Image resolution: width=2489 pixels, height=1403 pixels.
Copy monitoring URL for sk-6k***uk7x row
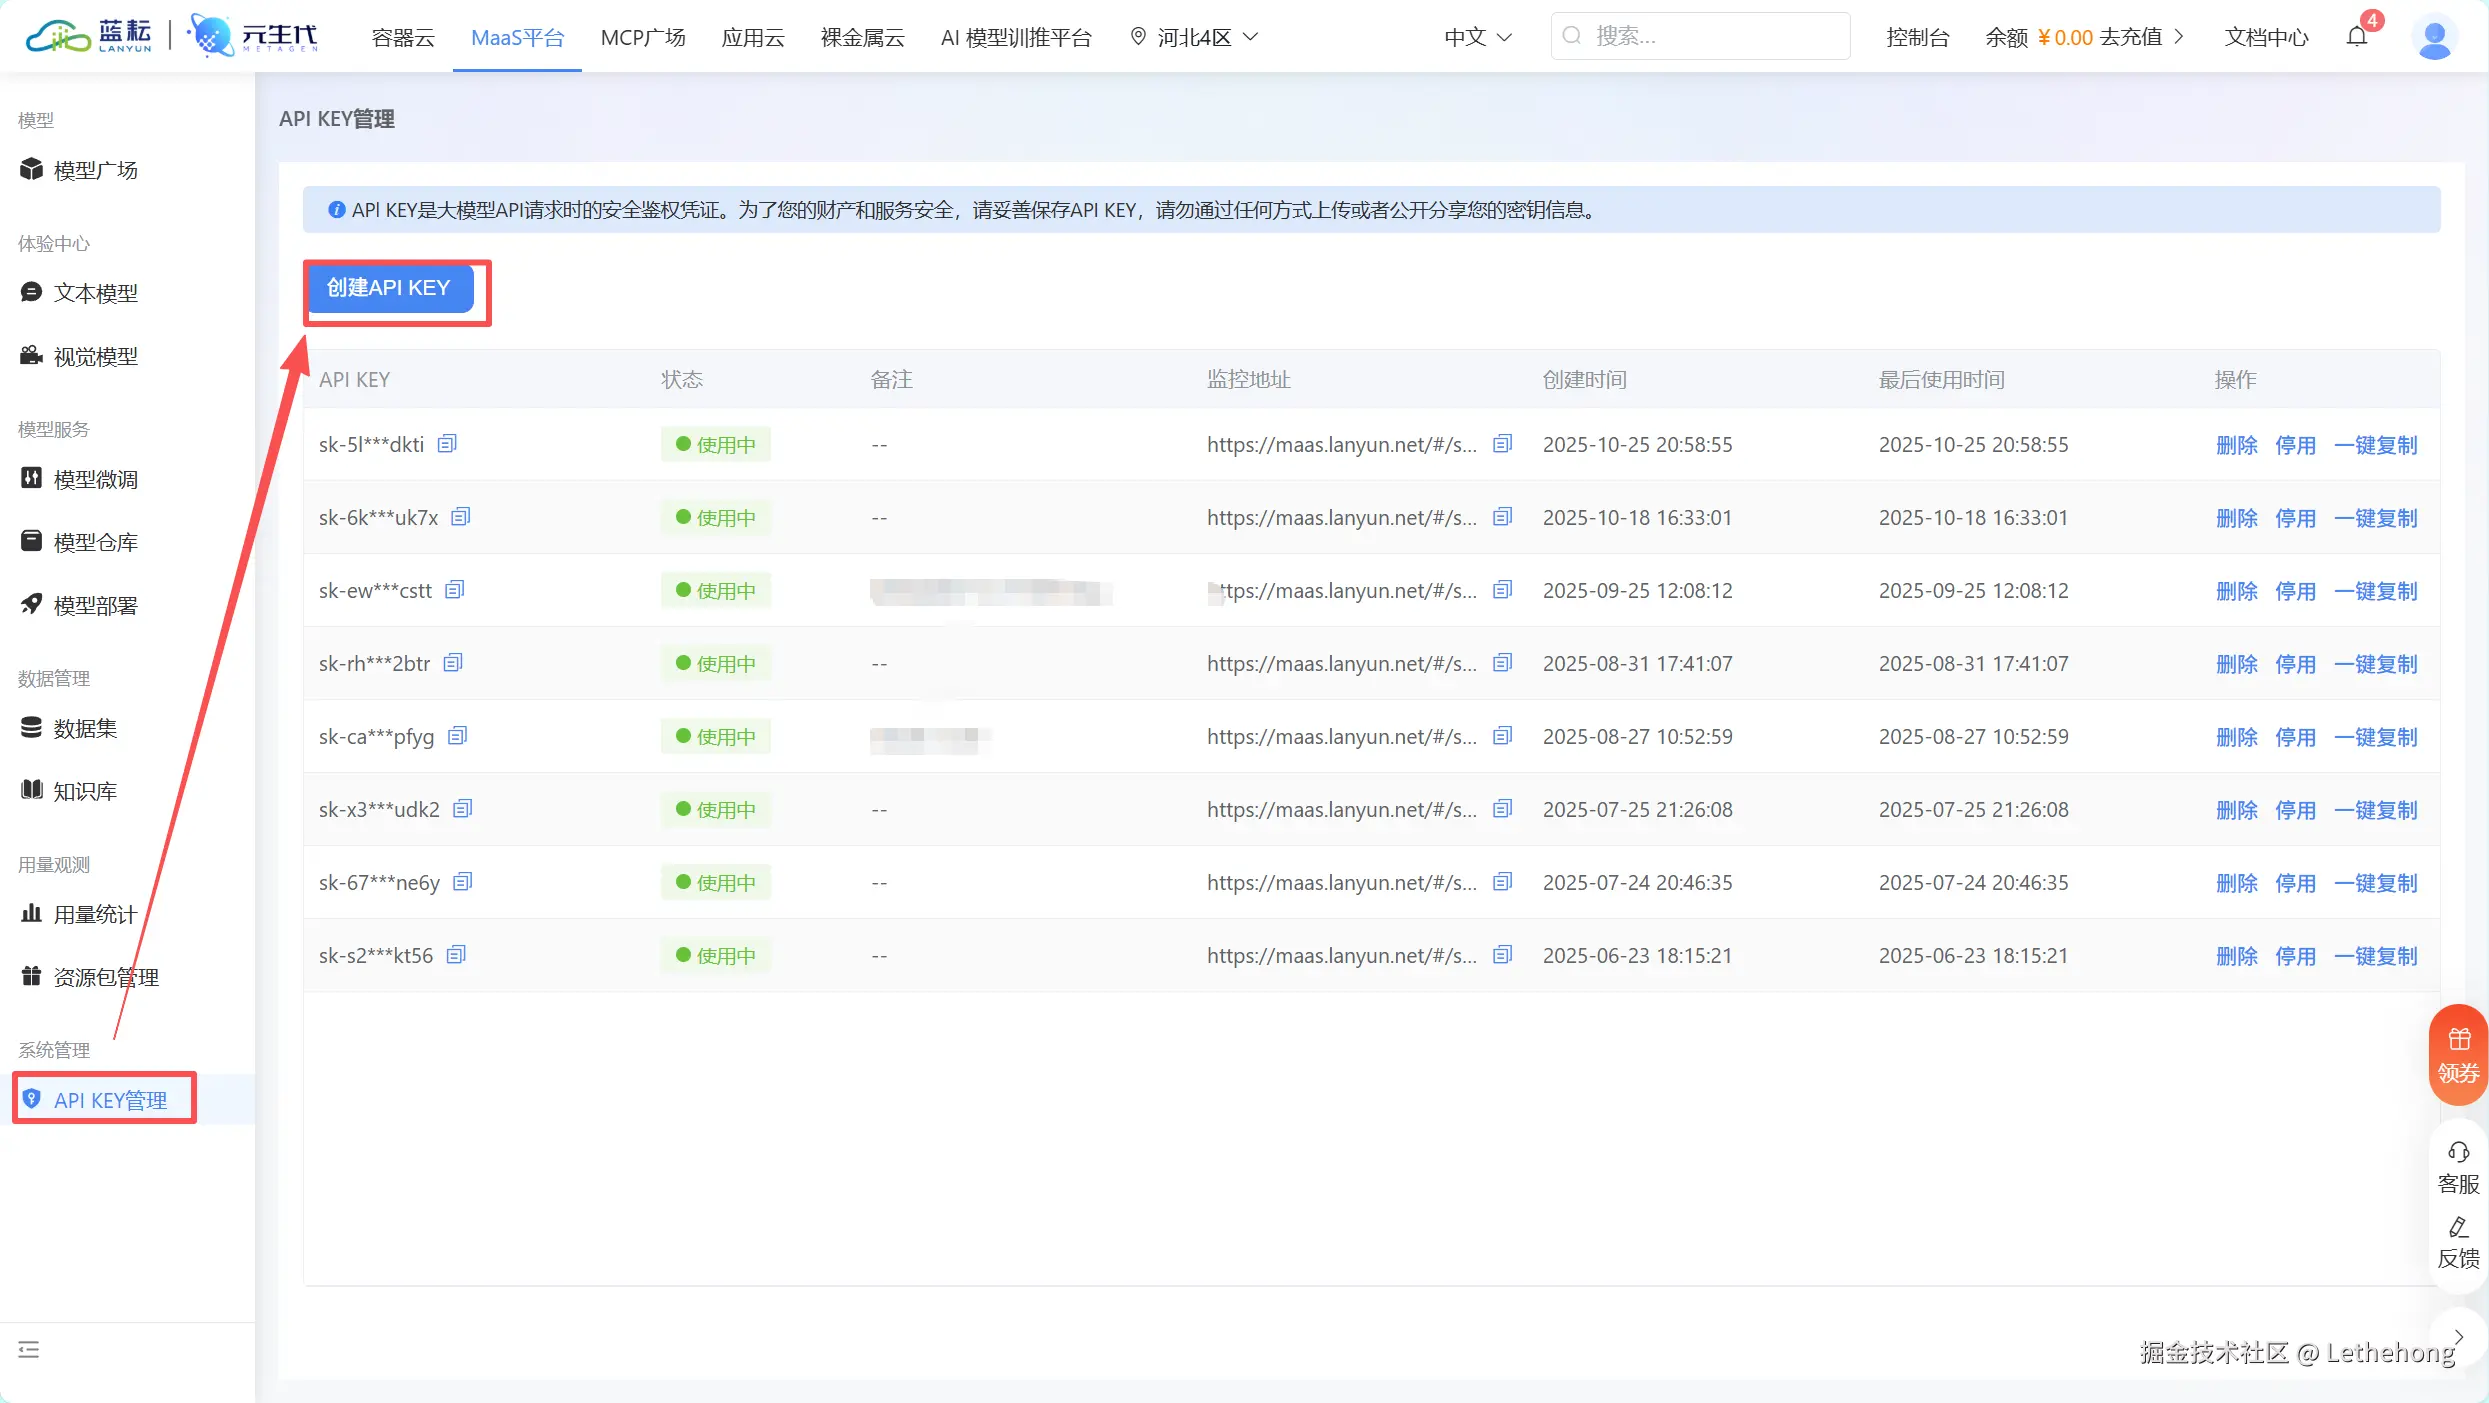click(x=1502, y=517)
